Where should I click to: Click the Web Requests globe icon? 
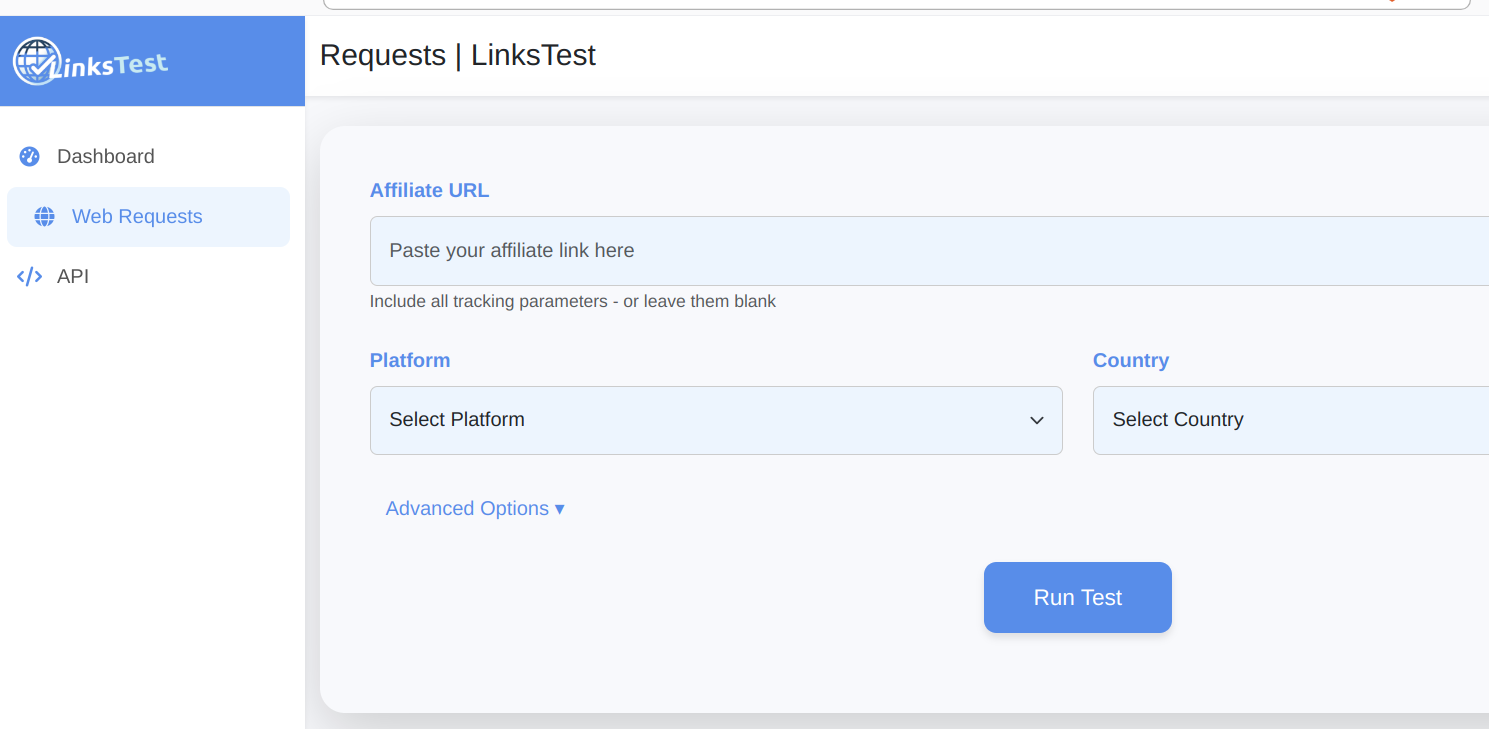[x=44, y=217]
